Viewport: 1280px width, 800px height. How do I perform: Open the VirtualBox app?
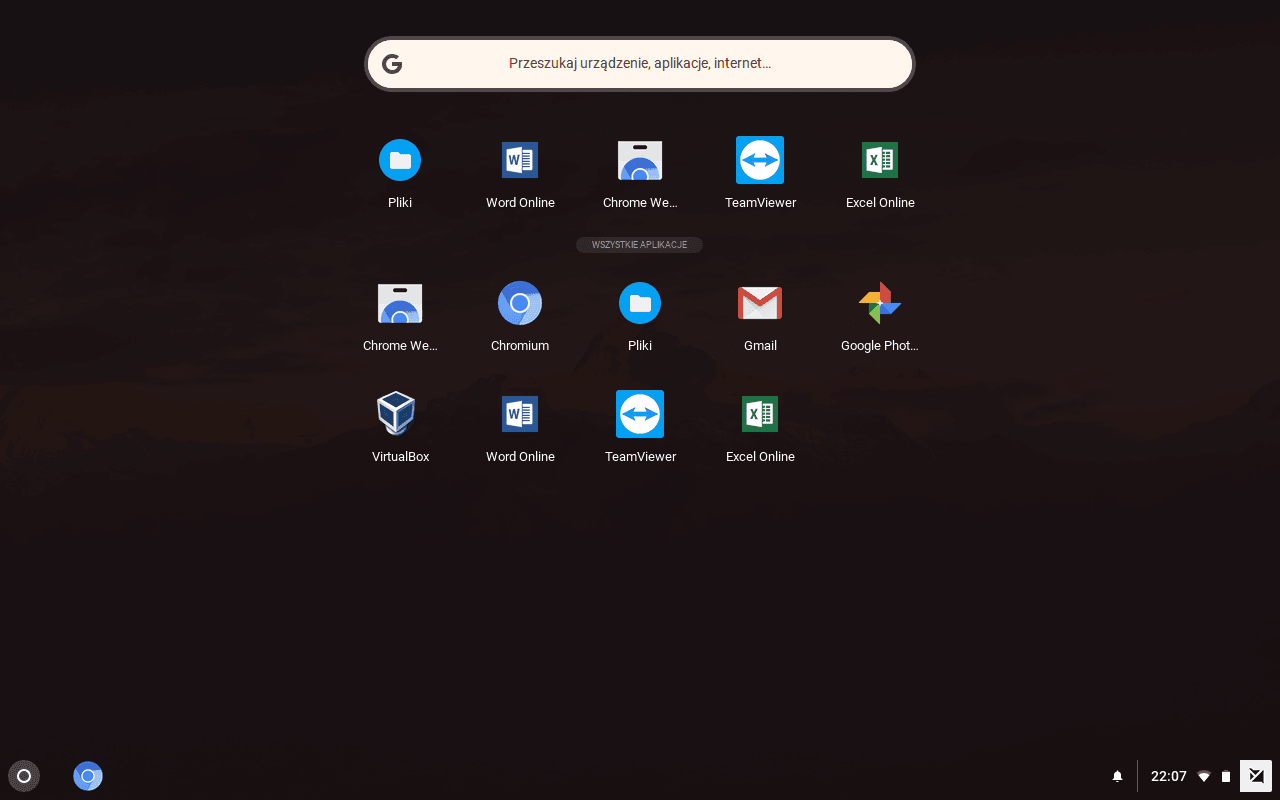[x=397, y=413]
